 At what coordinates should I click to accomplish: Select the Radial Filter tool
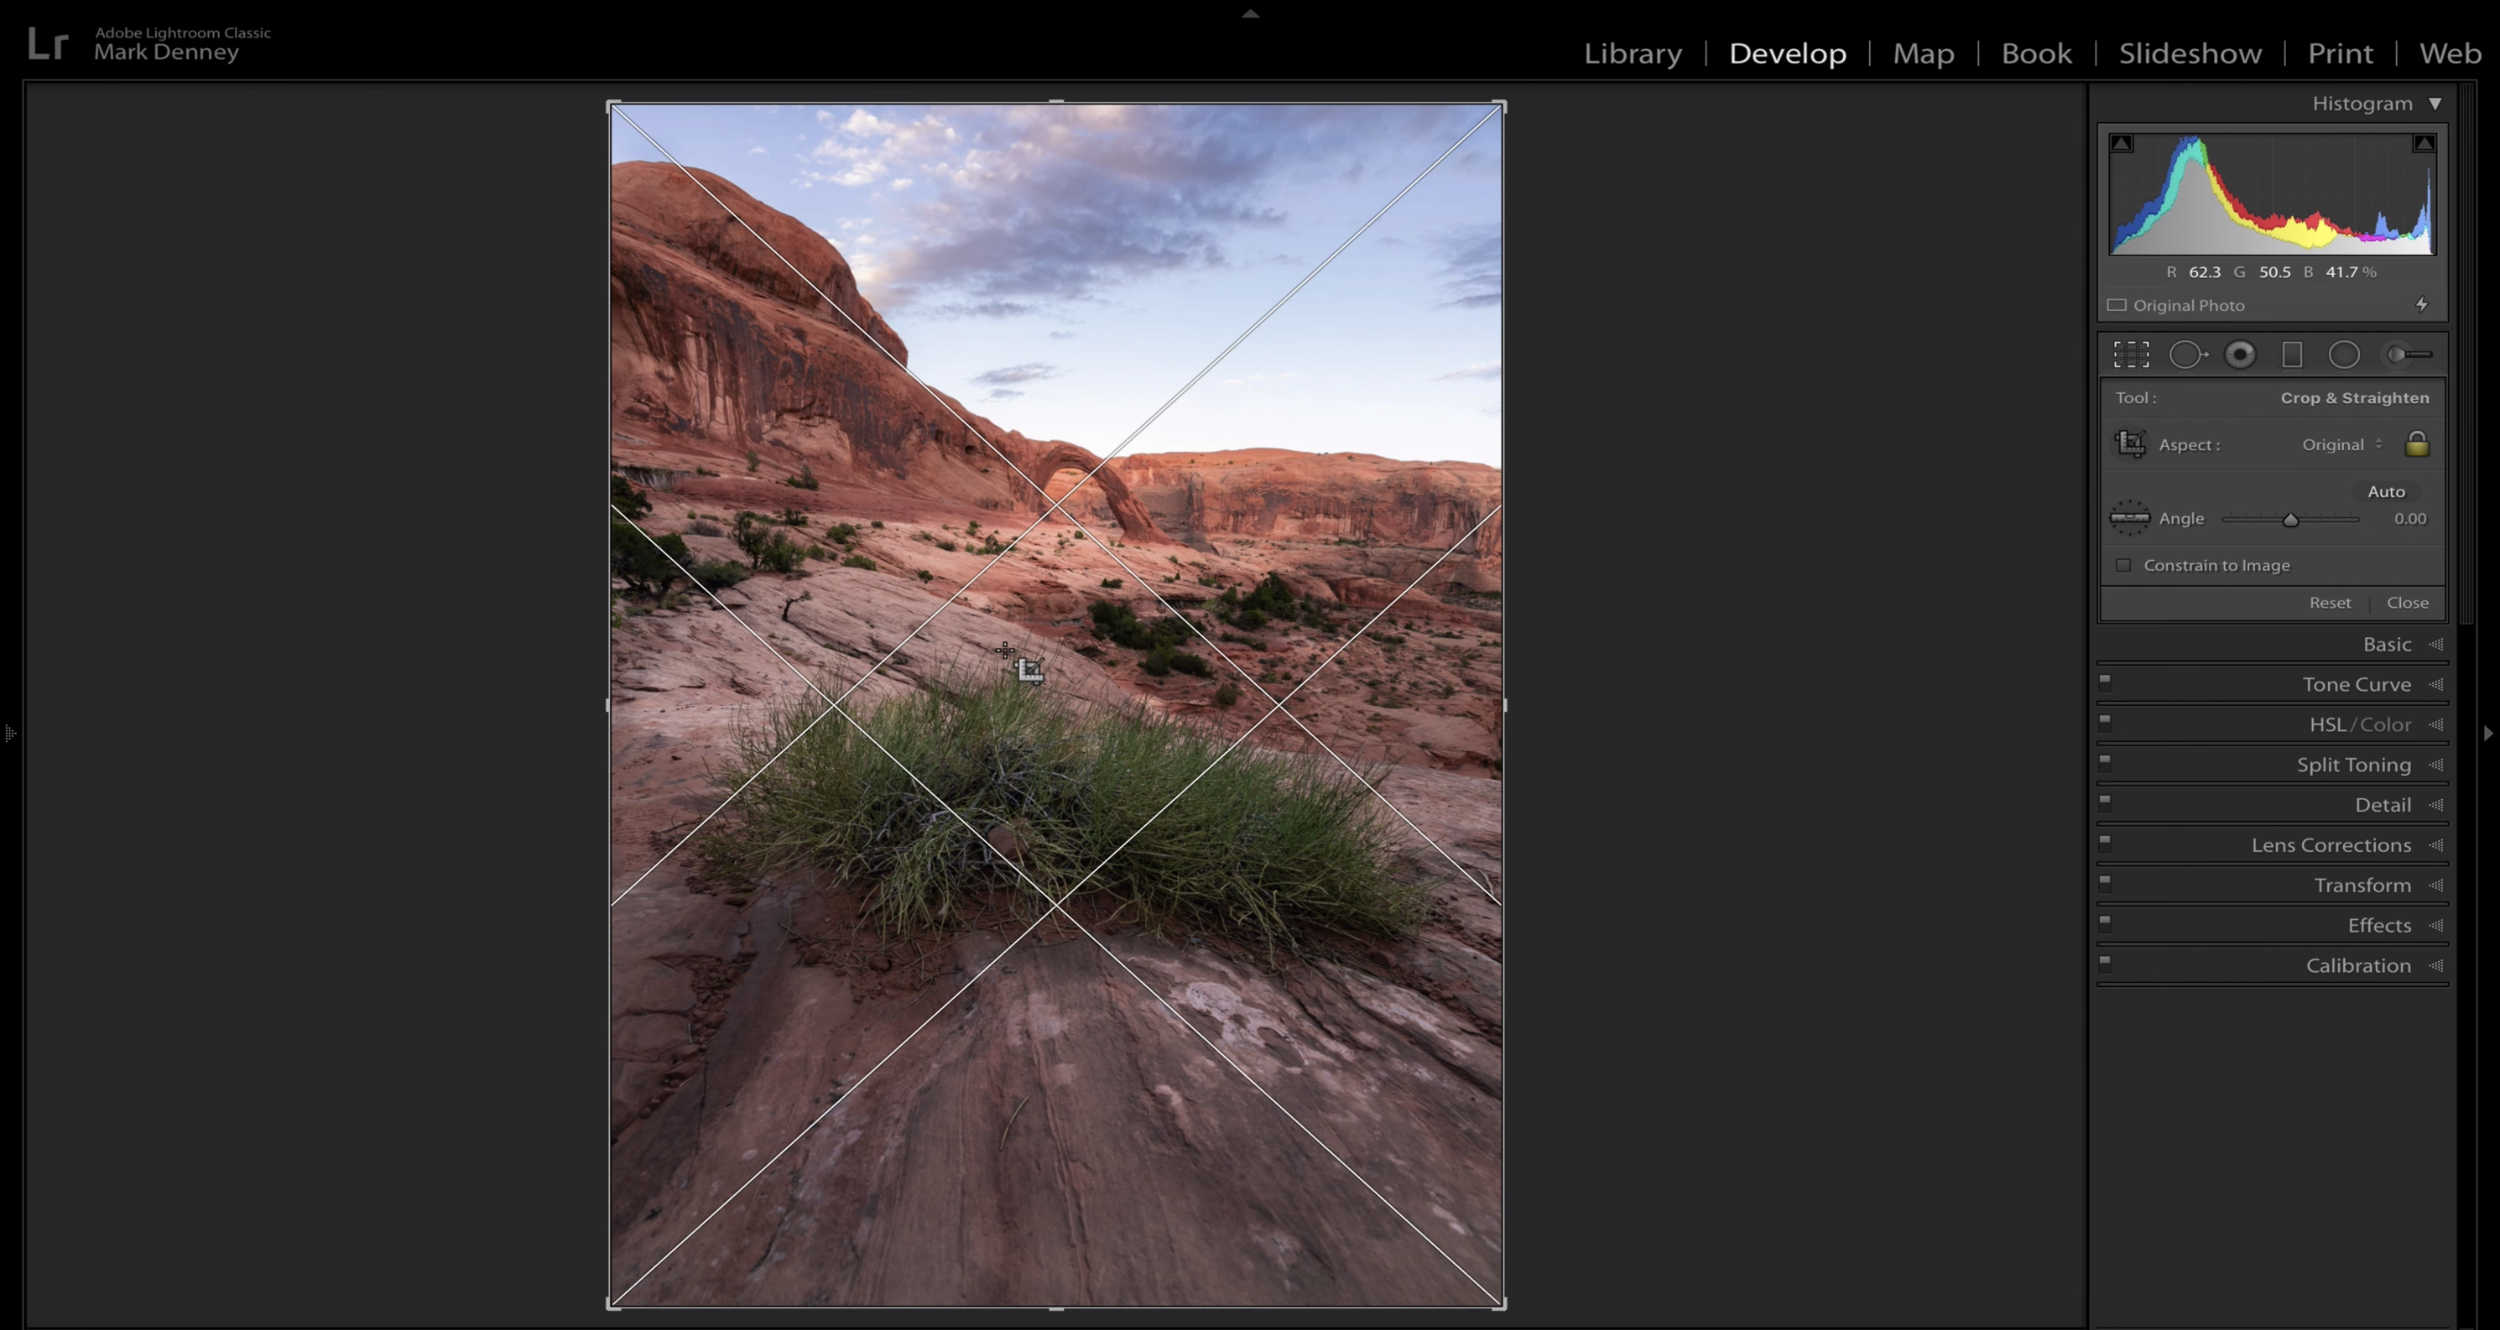point(2345,354)
